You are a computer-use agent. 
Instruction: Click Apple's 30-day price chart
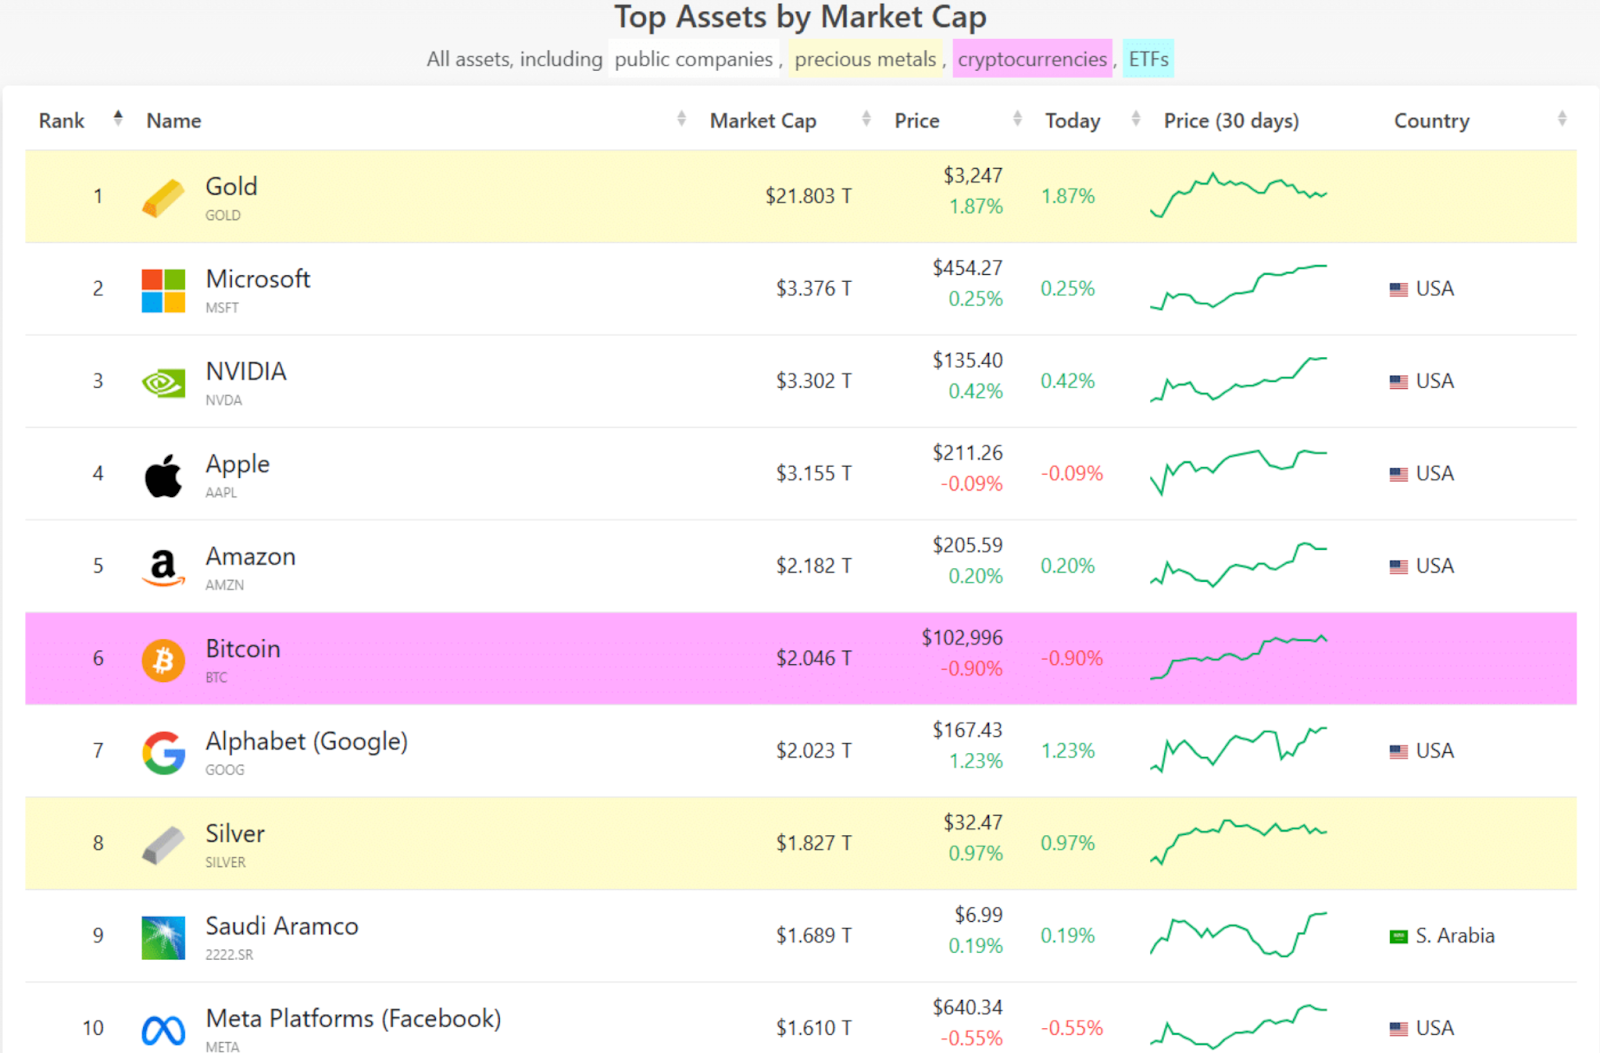tap(1238, 472)
